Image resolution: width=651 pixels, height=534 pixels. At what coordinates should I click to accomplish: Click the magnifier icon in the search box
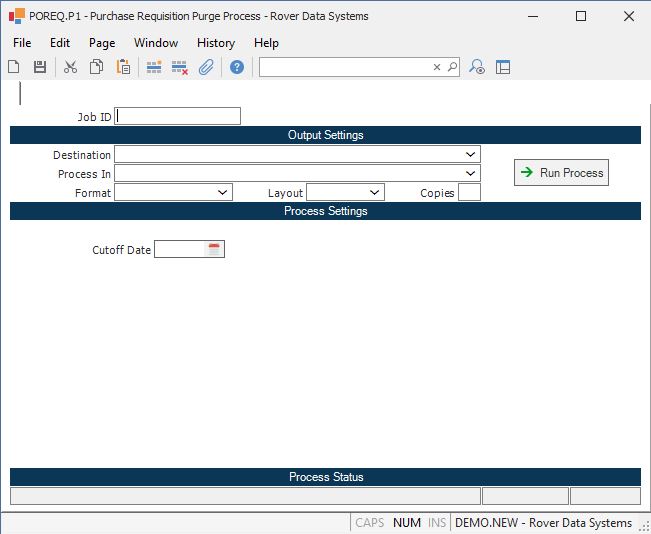pyautogui.click(x=452, y=67)
